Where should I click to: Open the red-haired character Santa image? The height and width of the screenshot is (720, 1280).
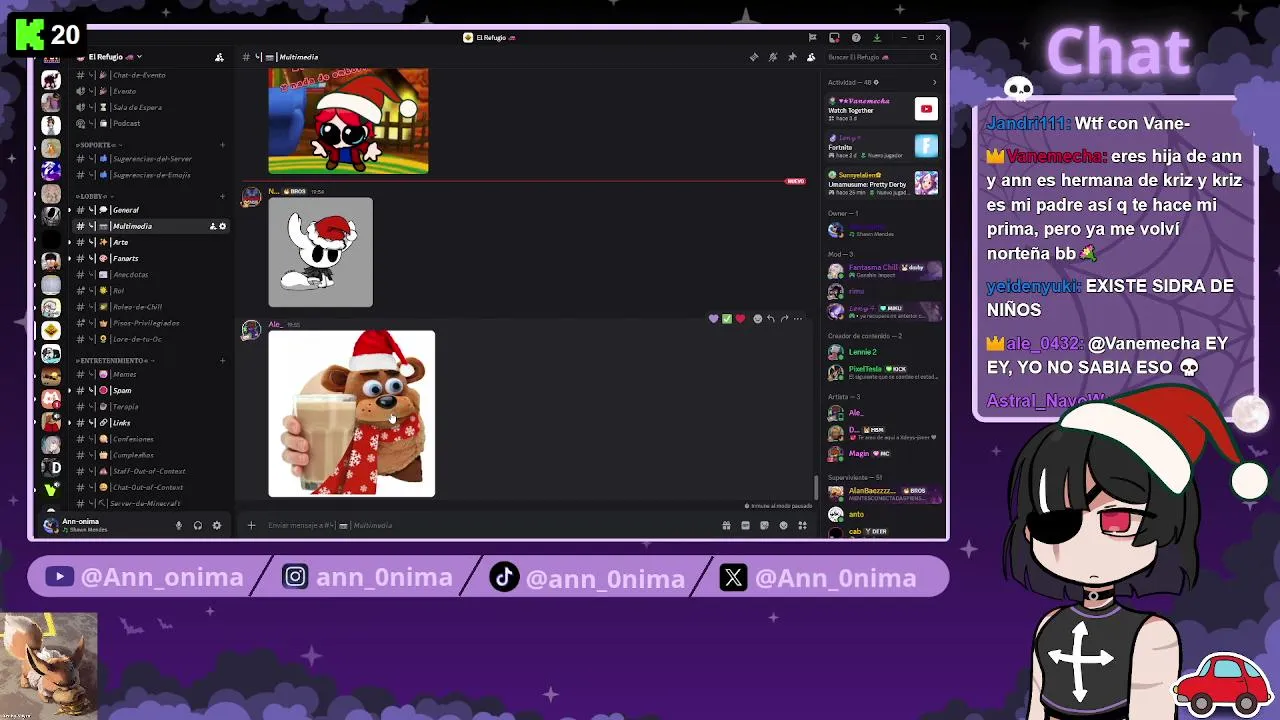348,121
